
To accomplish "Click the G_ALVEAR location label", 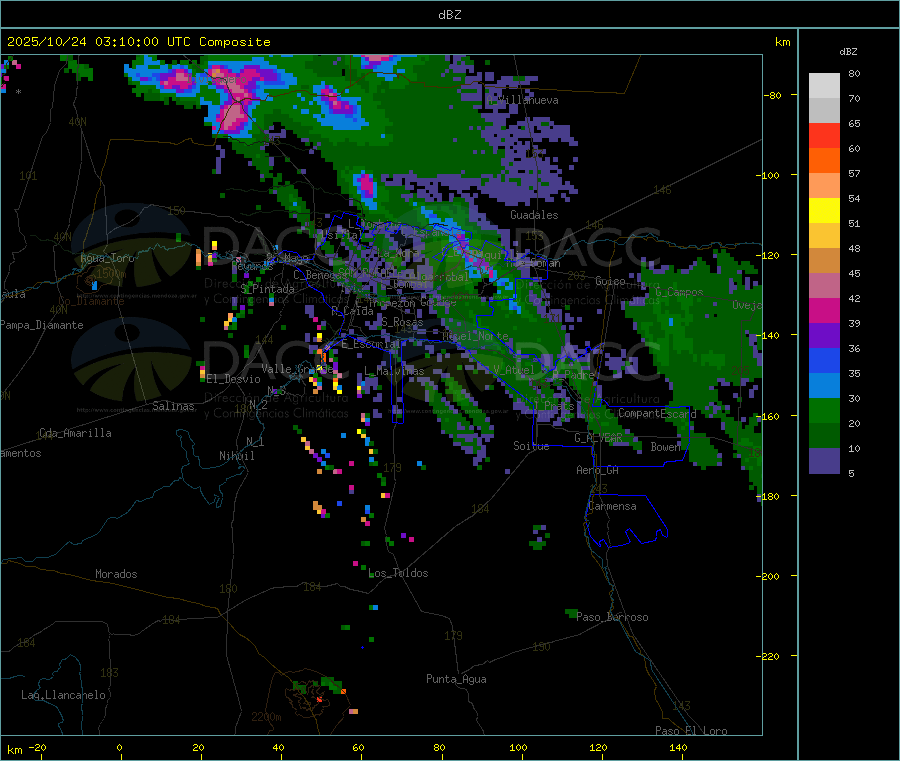I will click(x=598, y=438).
